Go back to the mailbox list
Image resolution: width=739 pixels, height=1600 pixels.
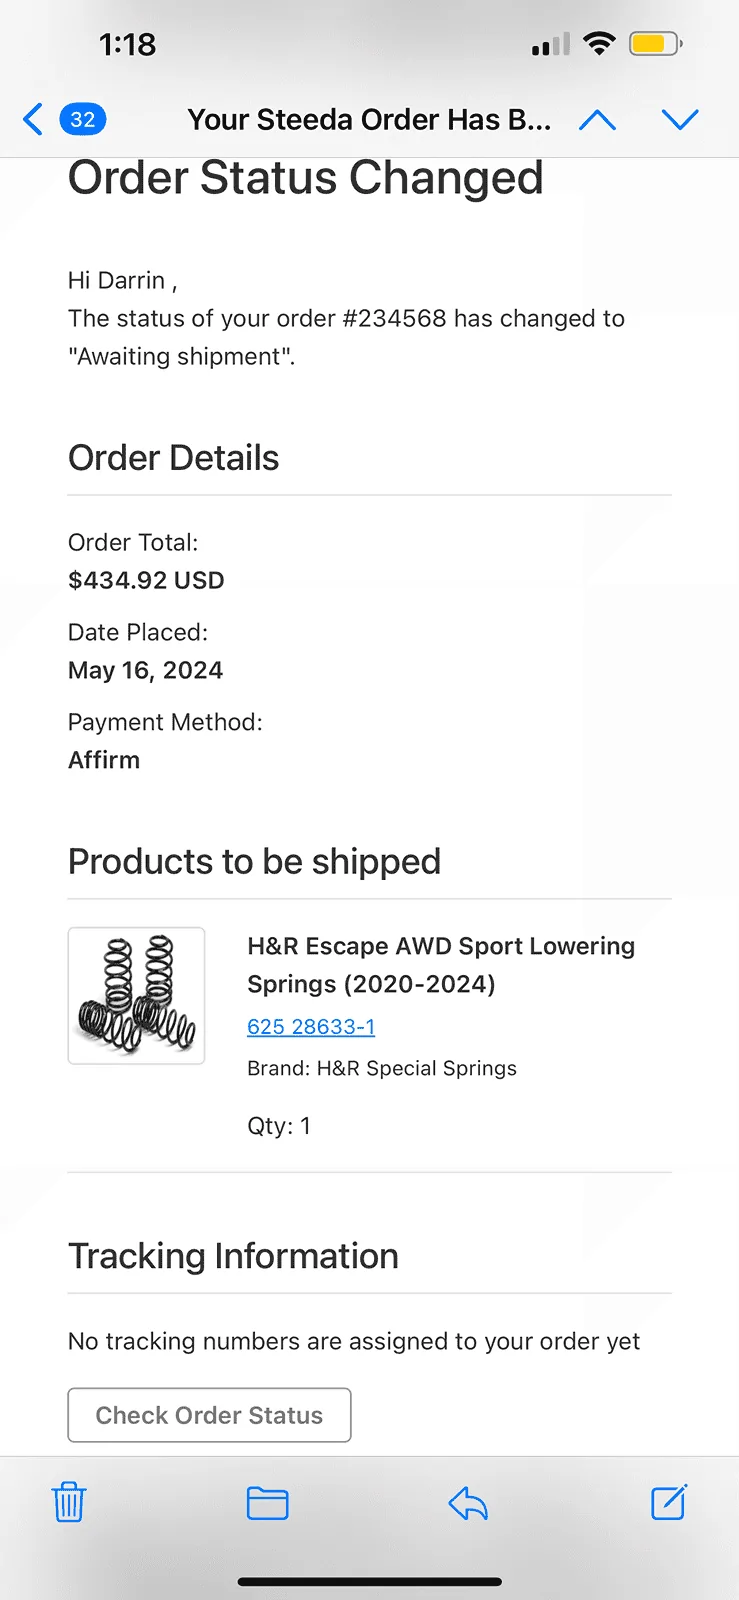[33, 120]
